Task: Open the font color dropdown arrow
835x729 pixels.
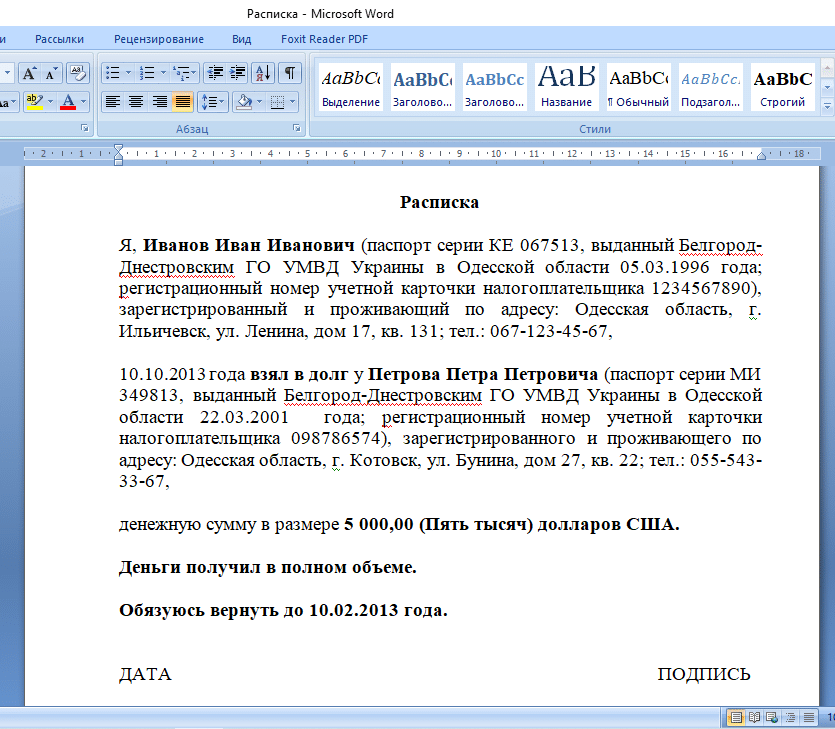Action: [x=83, y=102]
